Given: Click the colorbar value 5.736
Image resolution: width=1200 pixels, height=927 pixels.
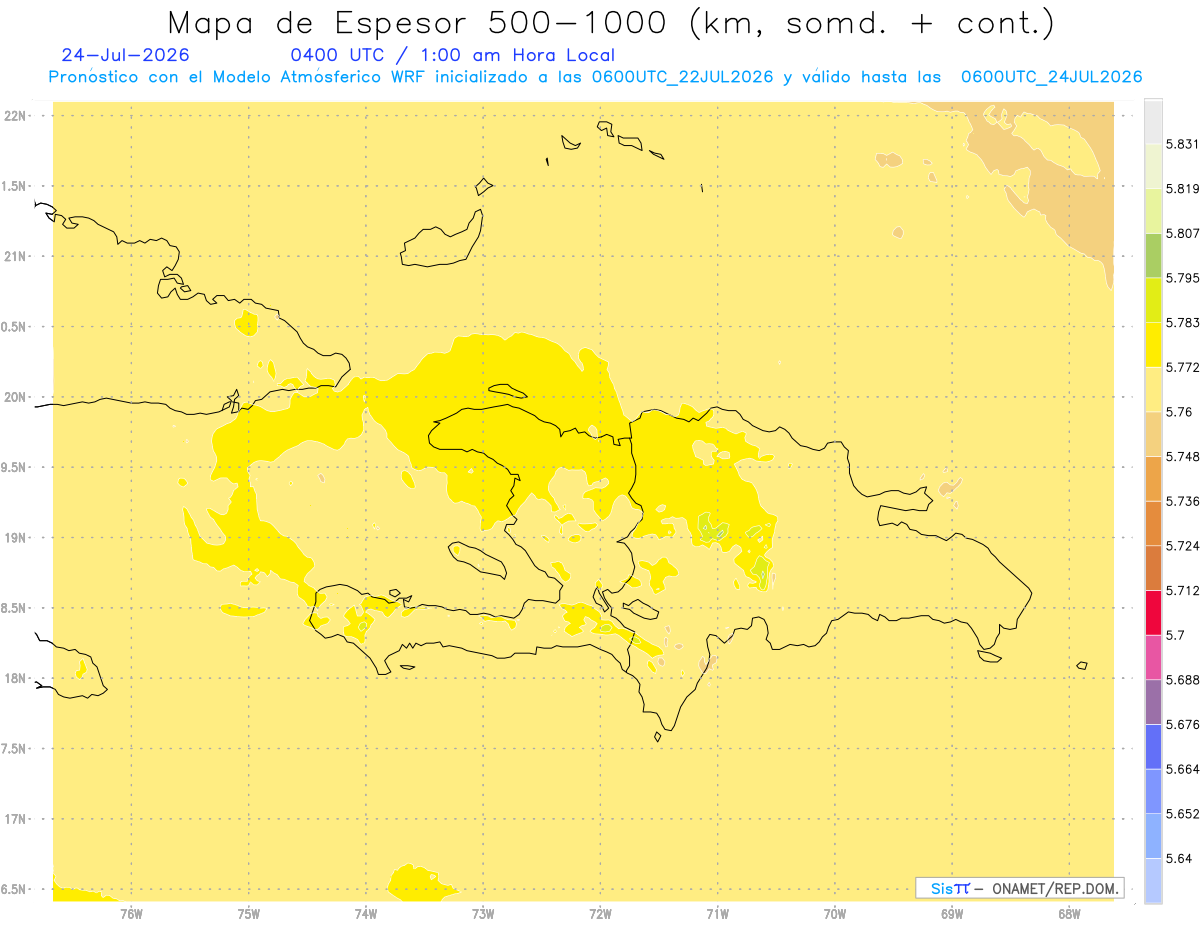Looking at the screenshot, I should (x=1183, y=501).
